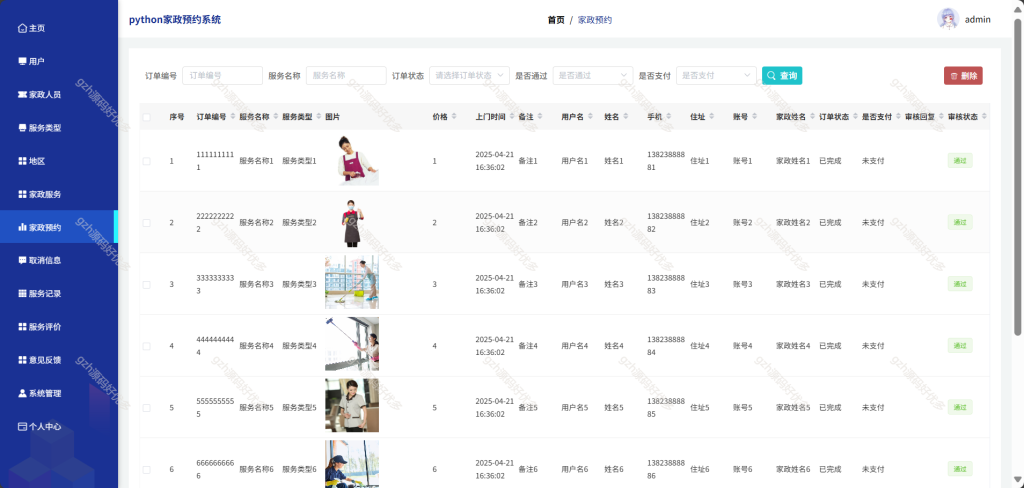1024x488 pixels.
Task: Select 家政预约 in the sidebar menu
Action: point(59,227)
